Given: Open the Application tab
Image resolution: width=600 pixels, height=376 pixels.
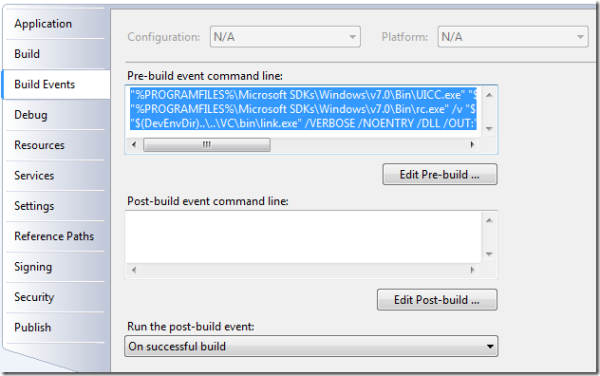Looking at the screenshot, I should (x=55, y=24).
